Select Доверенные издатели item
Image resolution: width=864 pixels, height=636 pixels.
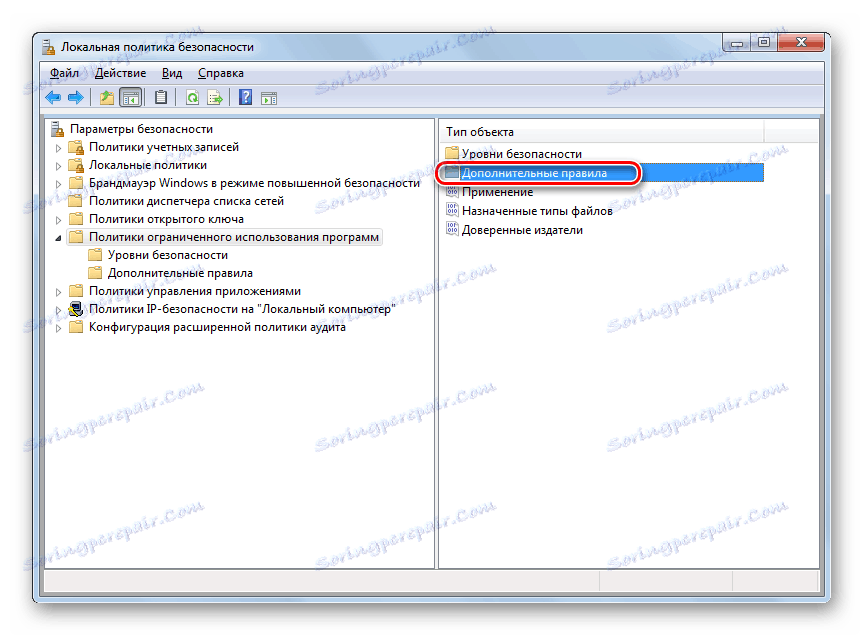tap(522, 230)
